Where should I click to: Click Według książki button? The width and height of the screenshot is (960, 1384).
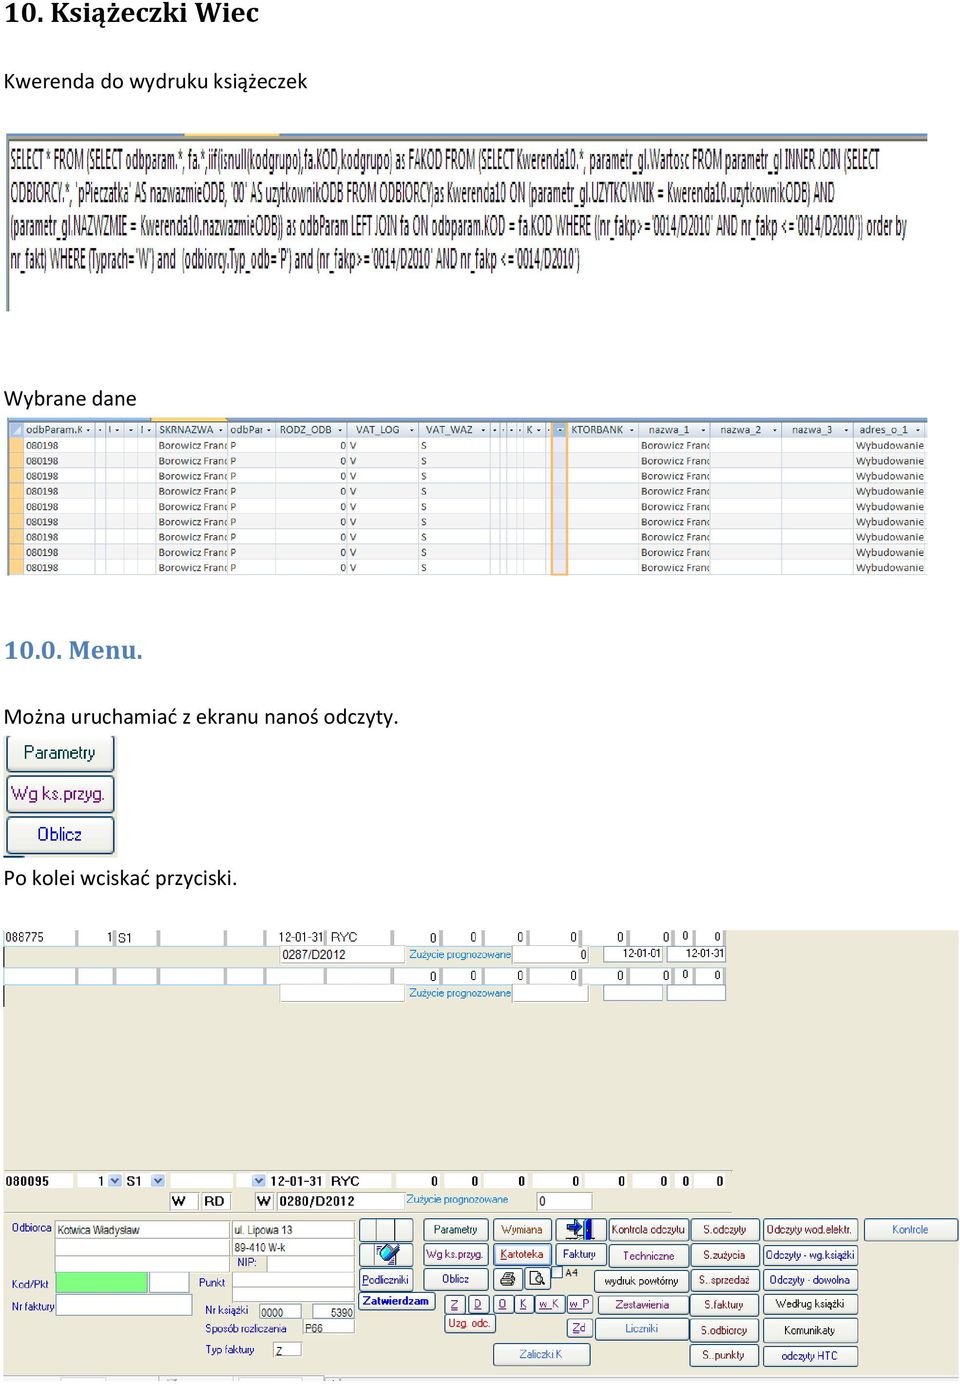809,1303
